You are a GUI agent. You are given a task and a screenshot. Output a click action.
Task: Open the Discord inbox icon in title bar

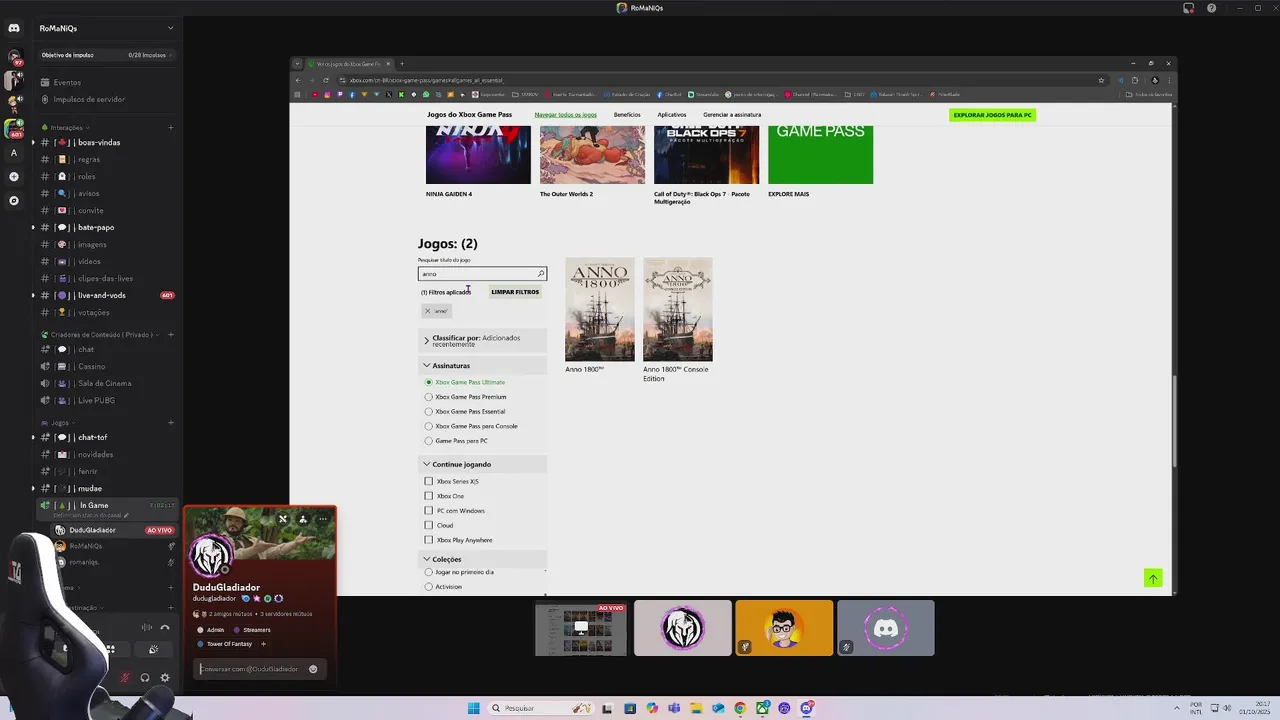click(x=1188, y=8)
